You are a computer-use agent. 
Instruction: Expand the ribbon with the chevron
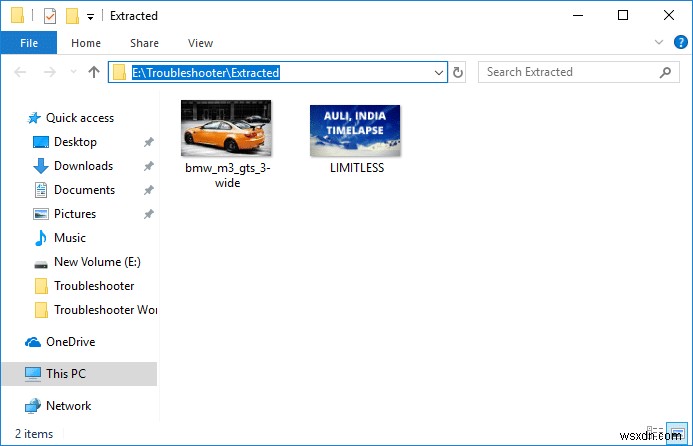point(659,42)
